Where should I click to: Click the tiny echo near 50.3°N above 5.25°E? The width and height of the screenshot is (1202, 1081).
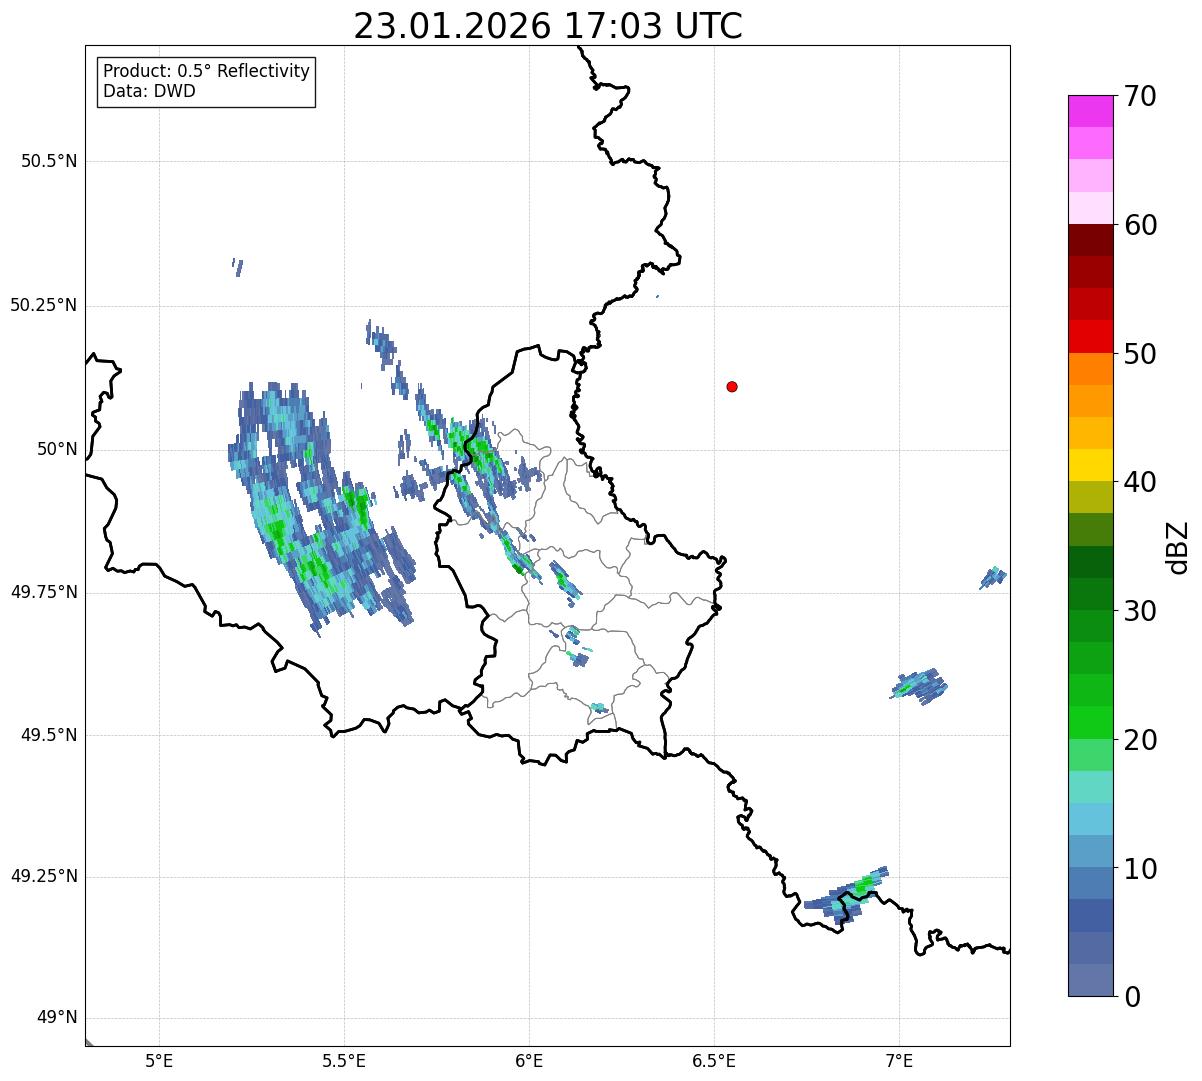[x=237, y=267]
